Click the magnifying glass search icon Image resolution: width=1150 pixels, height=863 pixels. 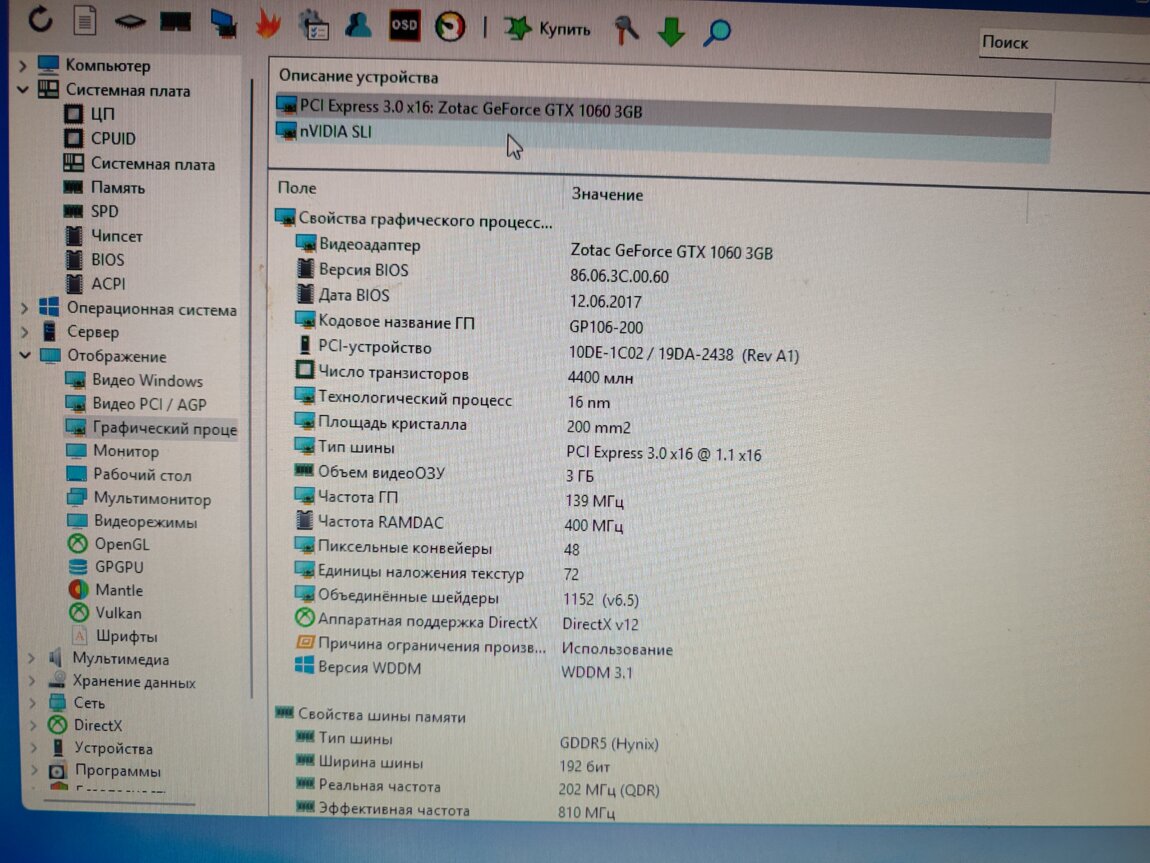716,32
